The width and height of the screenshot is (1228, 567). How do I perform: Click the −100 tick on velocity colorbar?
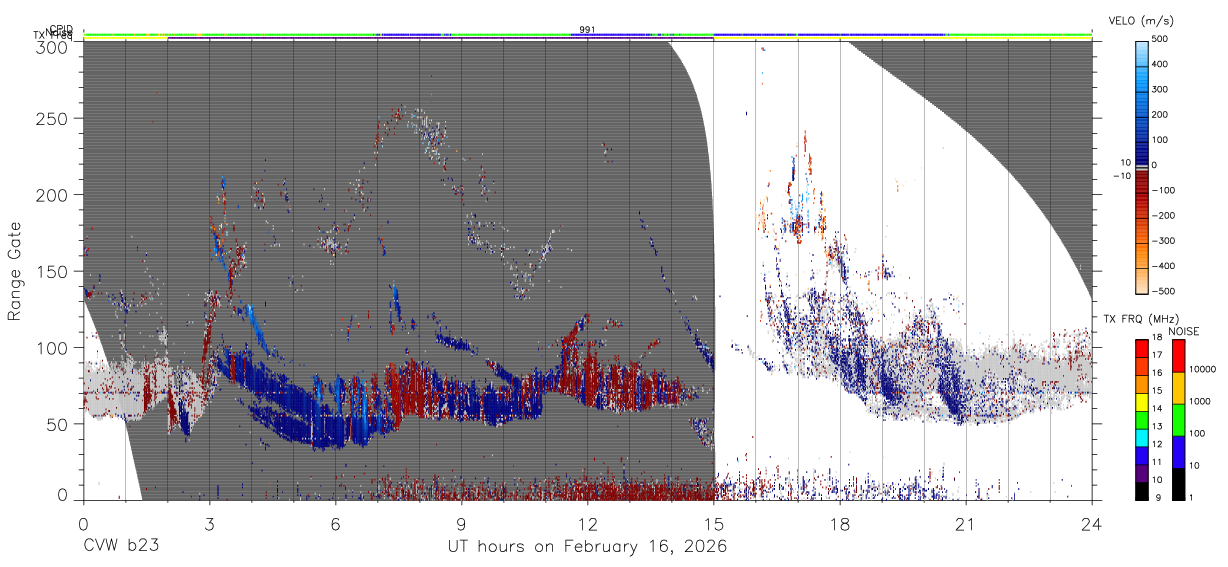pos(1164,190)
